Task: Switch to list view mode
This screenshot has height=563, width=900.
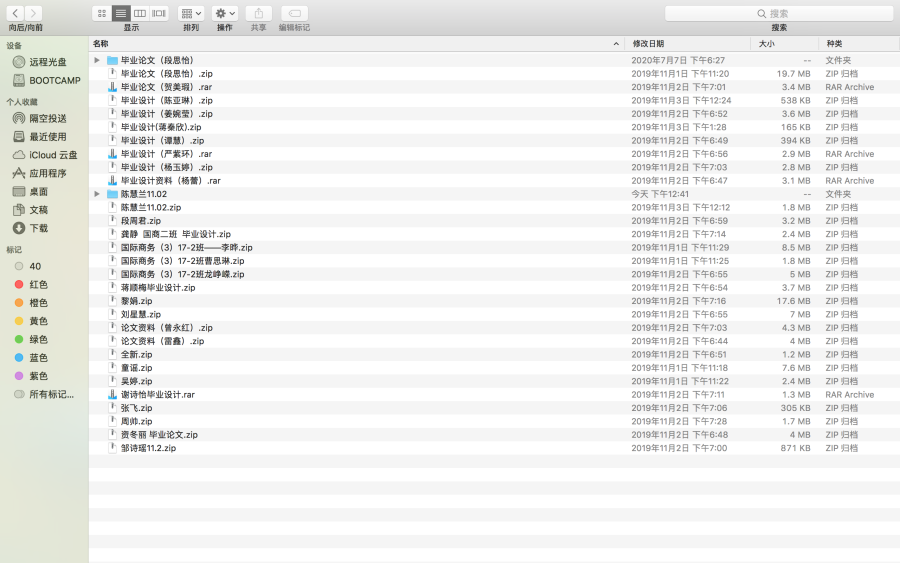Action: (x=121, y=13)
